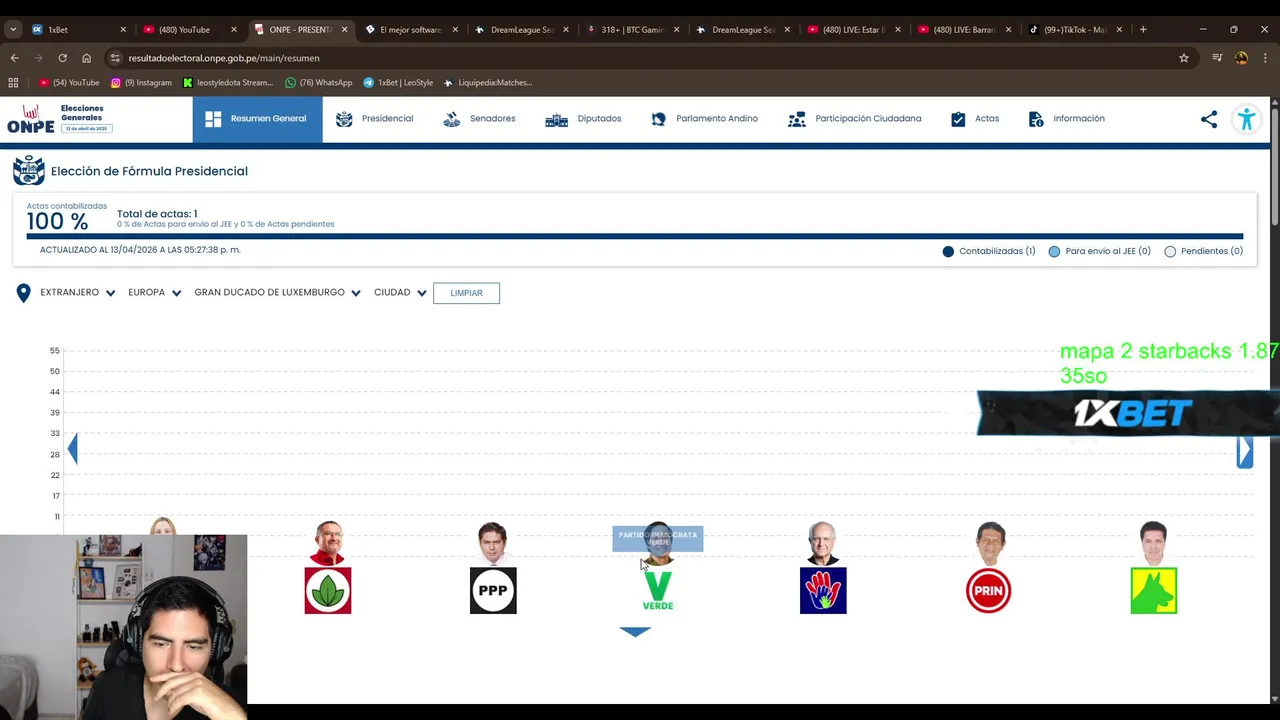Open the Información section
Image resolution: width=1280 pixels, height=720 pixels.
[x=1066, y=119]
